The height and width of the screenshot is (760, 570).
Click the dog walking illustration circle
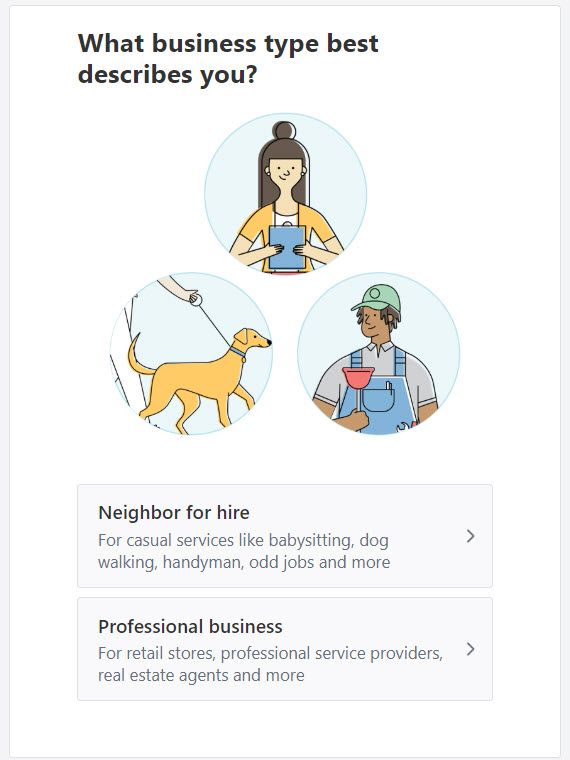[191, 353]
